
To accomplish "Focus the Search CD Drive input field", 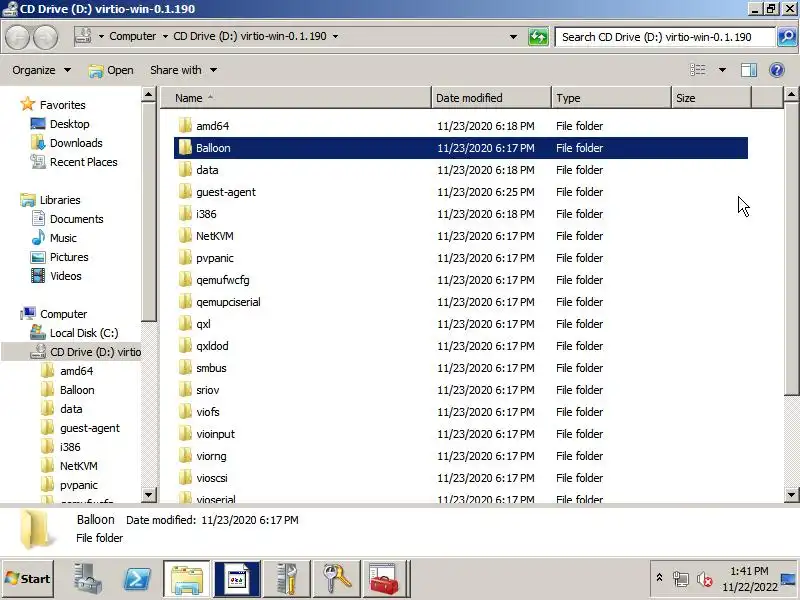I will point(665,37).
